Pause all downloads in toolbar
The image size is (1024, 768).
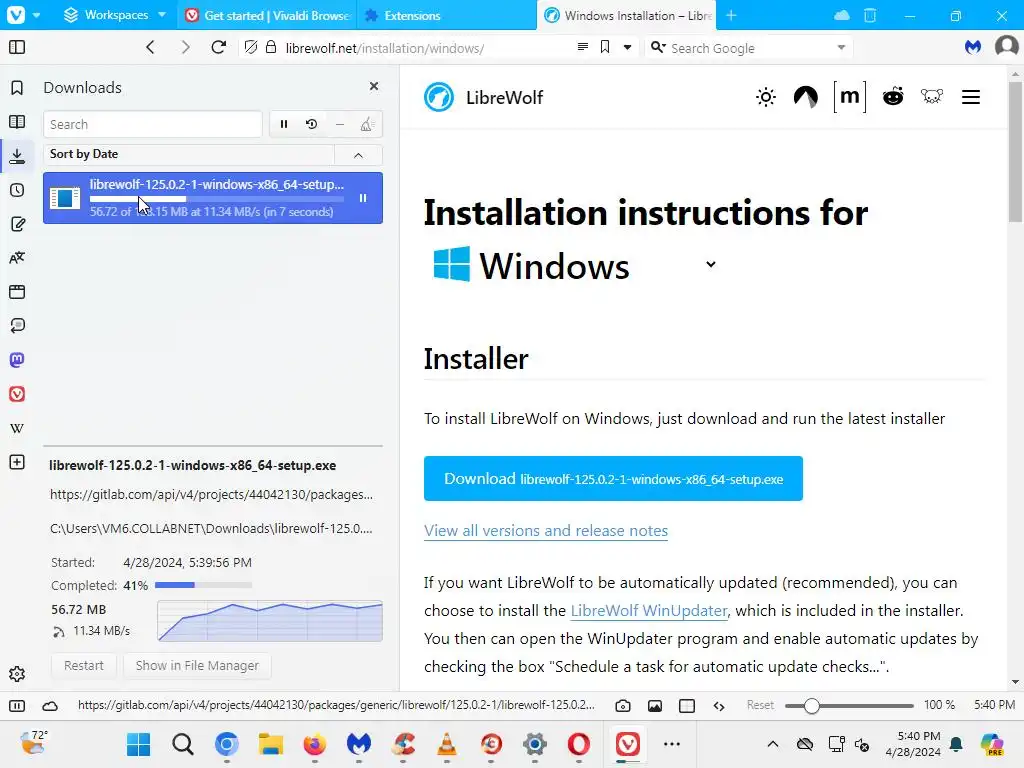click(x=284, y=124)
